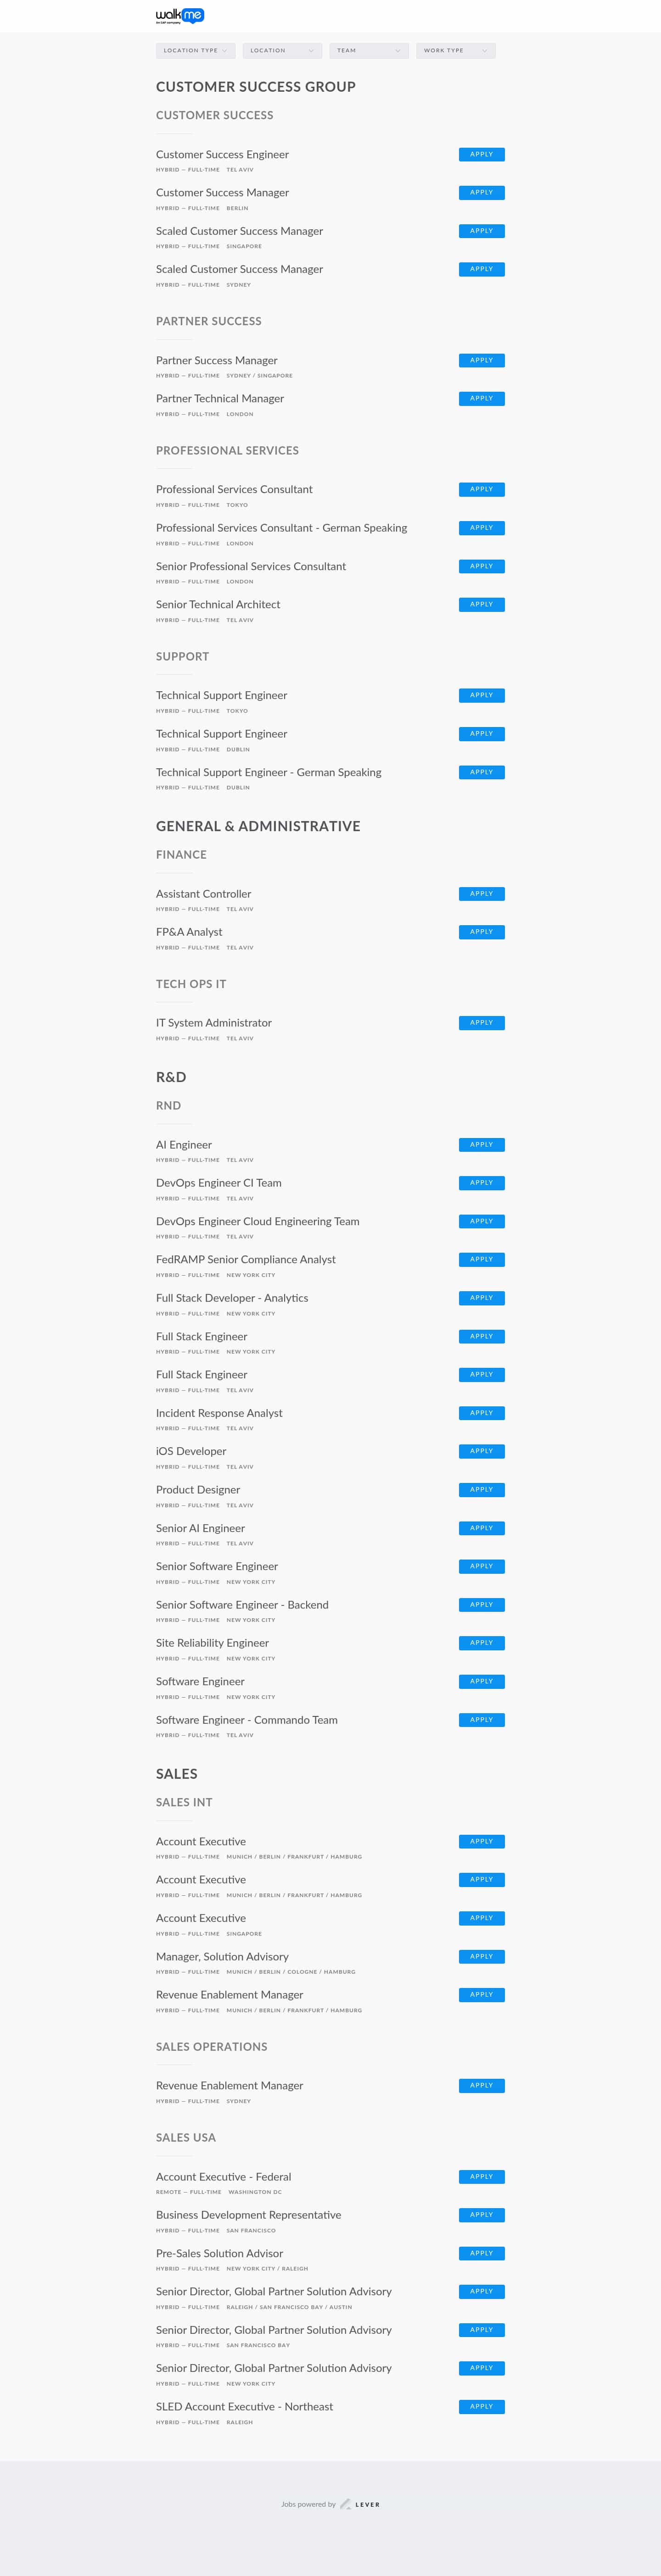This screenshot has width=661, height=2576.
Task: Apply for Technical Support Engineer - German Speaking
Action: 481,772
